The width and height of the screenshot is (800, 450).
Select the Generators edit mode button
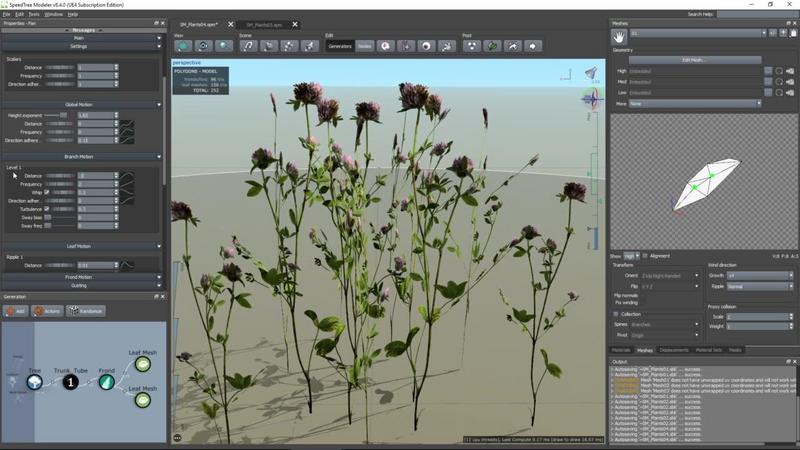(340, 46)
